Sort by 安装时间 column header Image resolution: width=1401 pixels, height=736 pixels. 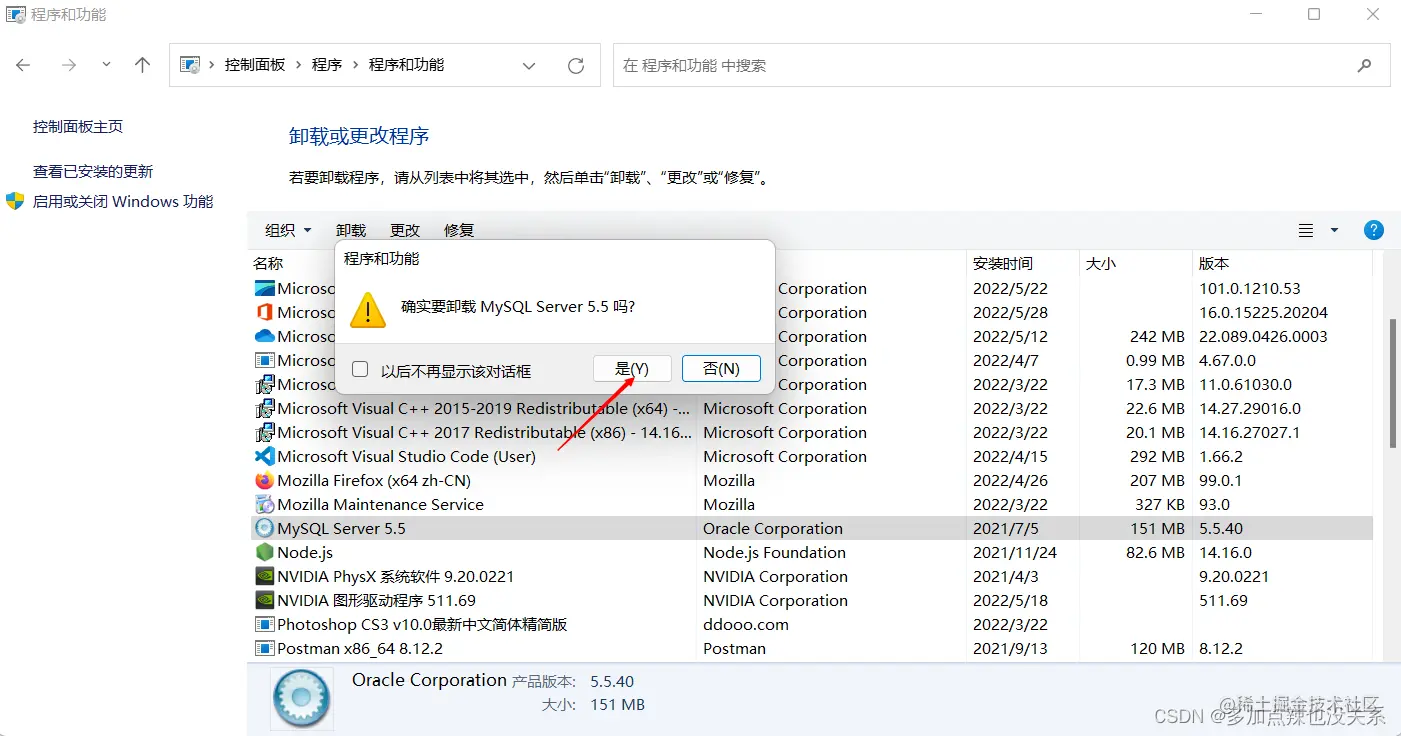[1003, 263]
